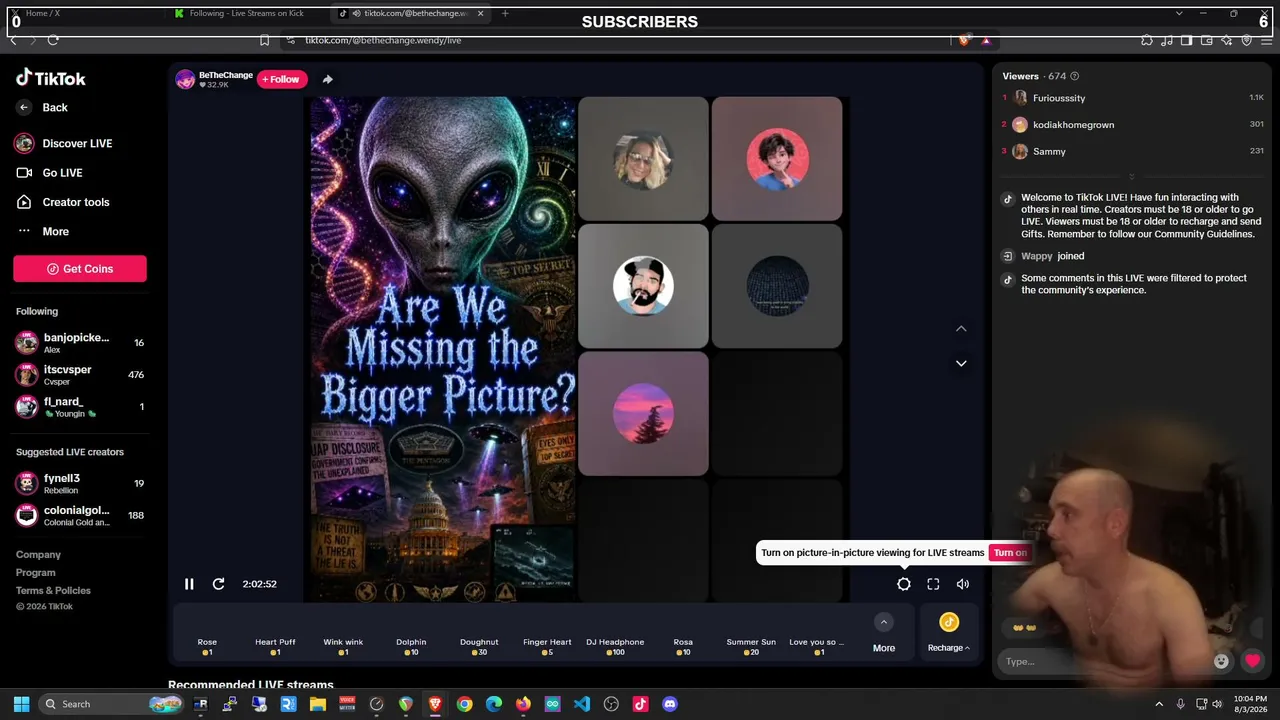Click the stream reload icon beside 2:02:52

[x=218, y=584]
